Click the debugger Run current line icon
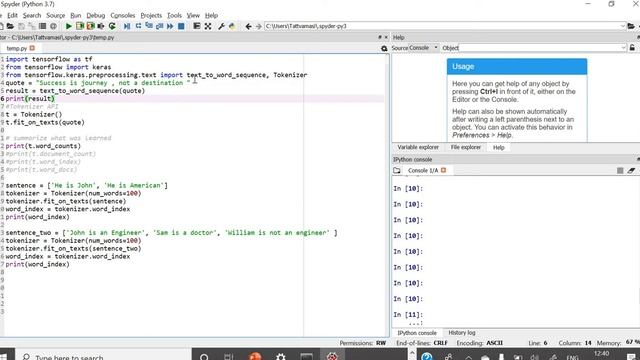Viewport: 640px width, 360px height. point(138,26)
